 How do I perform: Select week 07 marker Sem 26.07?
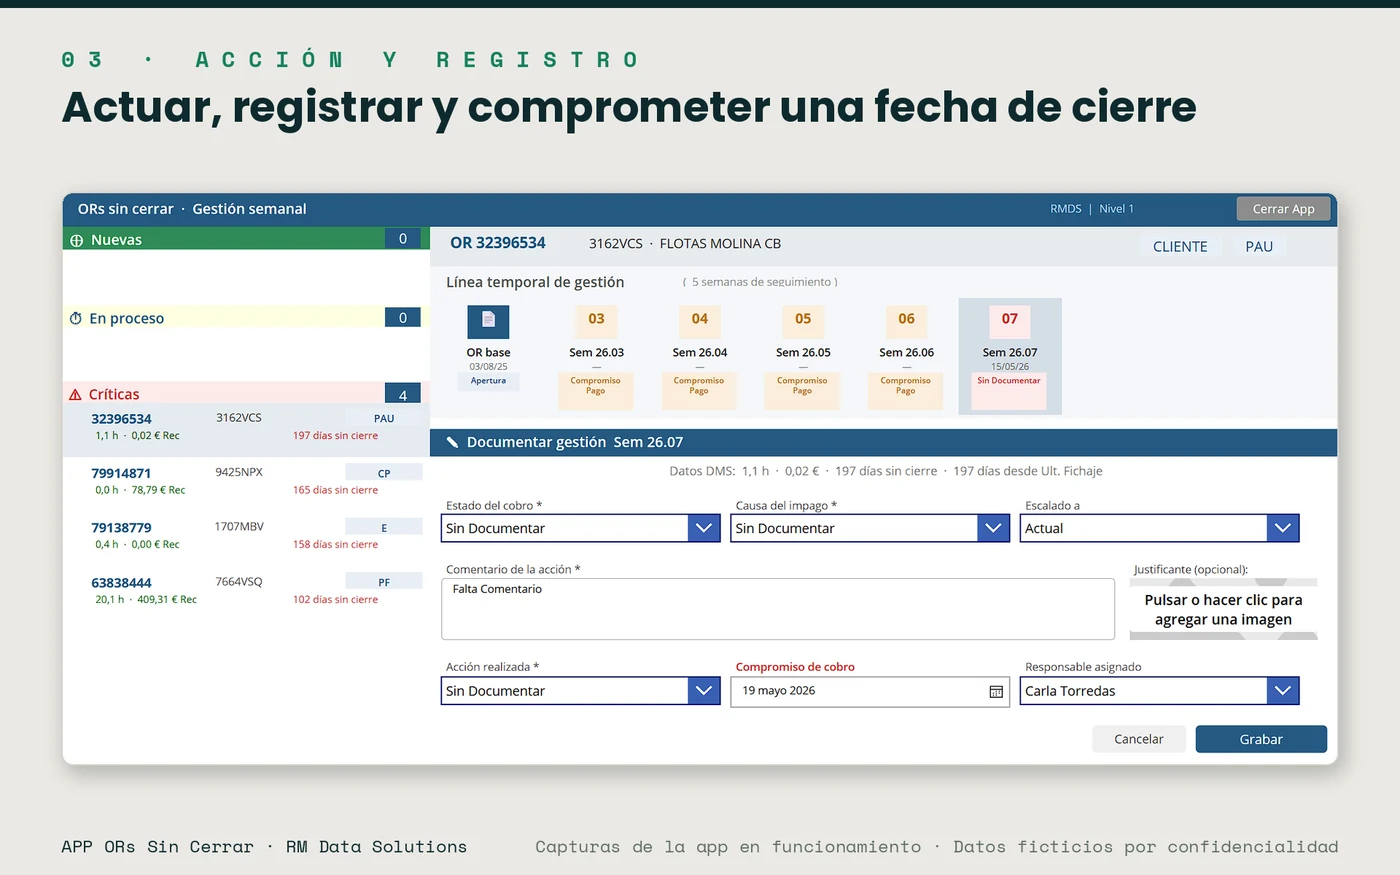coord(1010,356)
